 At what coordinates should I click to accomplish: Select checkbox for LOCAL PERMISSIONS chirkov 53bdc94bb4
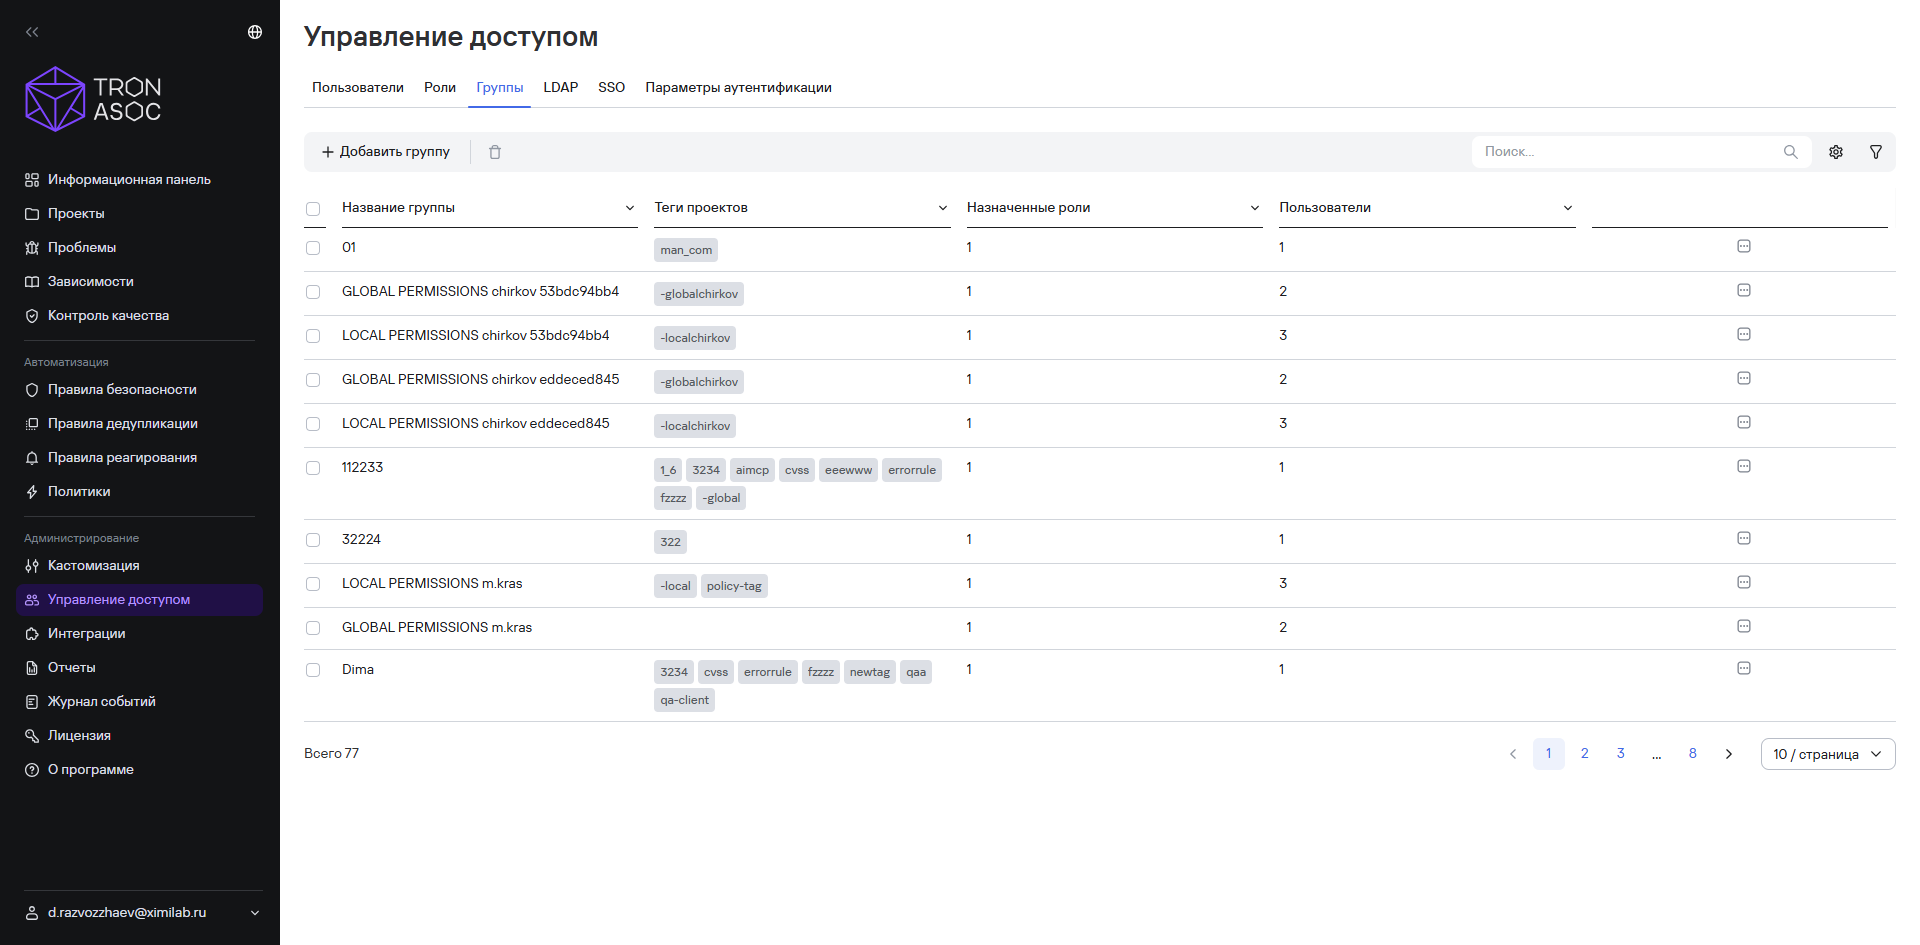point(313,336)
